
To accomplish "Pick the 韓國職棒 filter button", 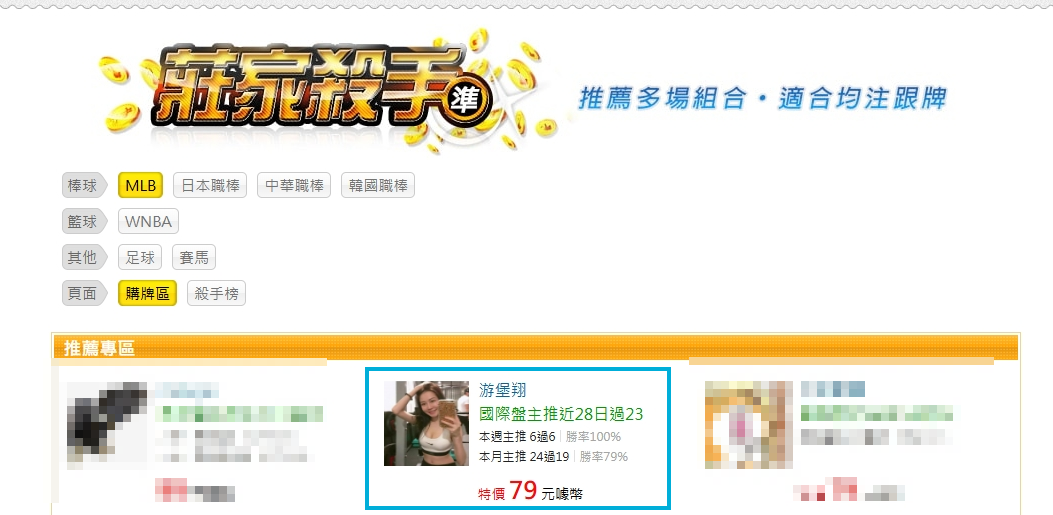I will point(378,185).
